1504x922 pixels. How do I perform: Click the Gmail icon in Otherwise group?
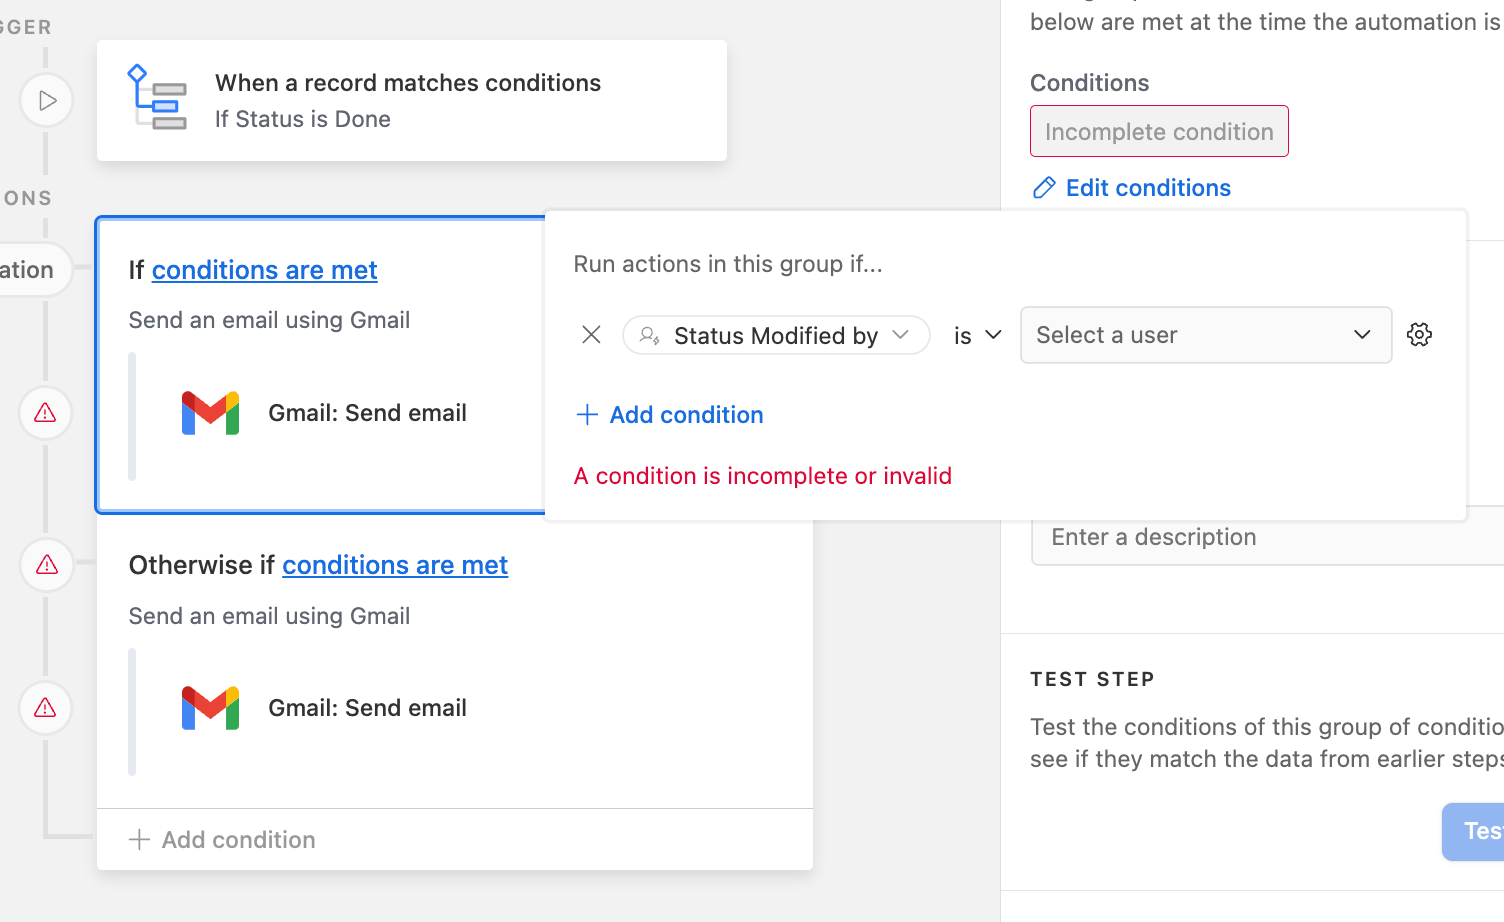point(210,708)
